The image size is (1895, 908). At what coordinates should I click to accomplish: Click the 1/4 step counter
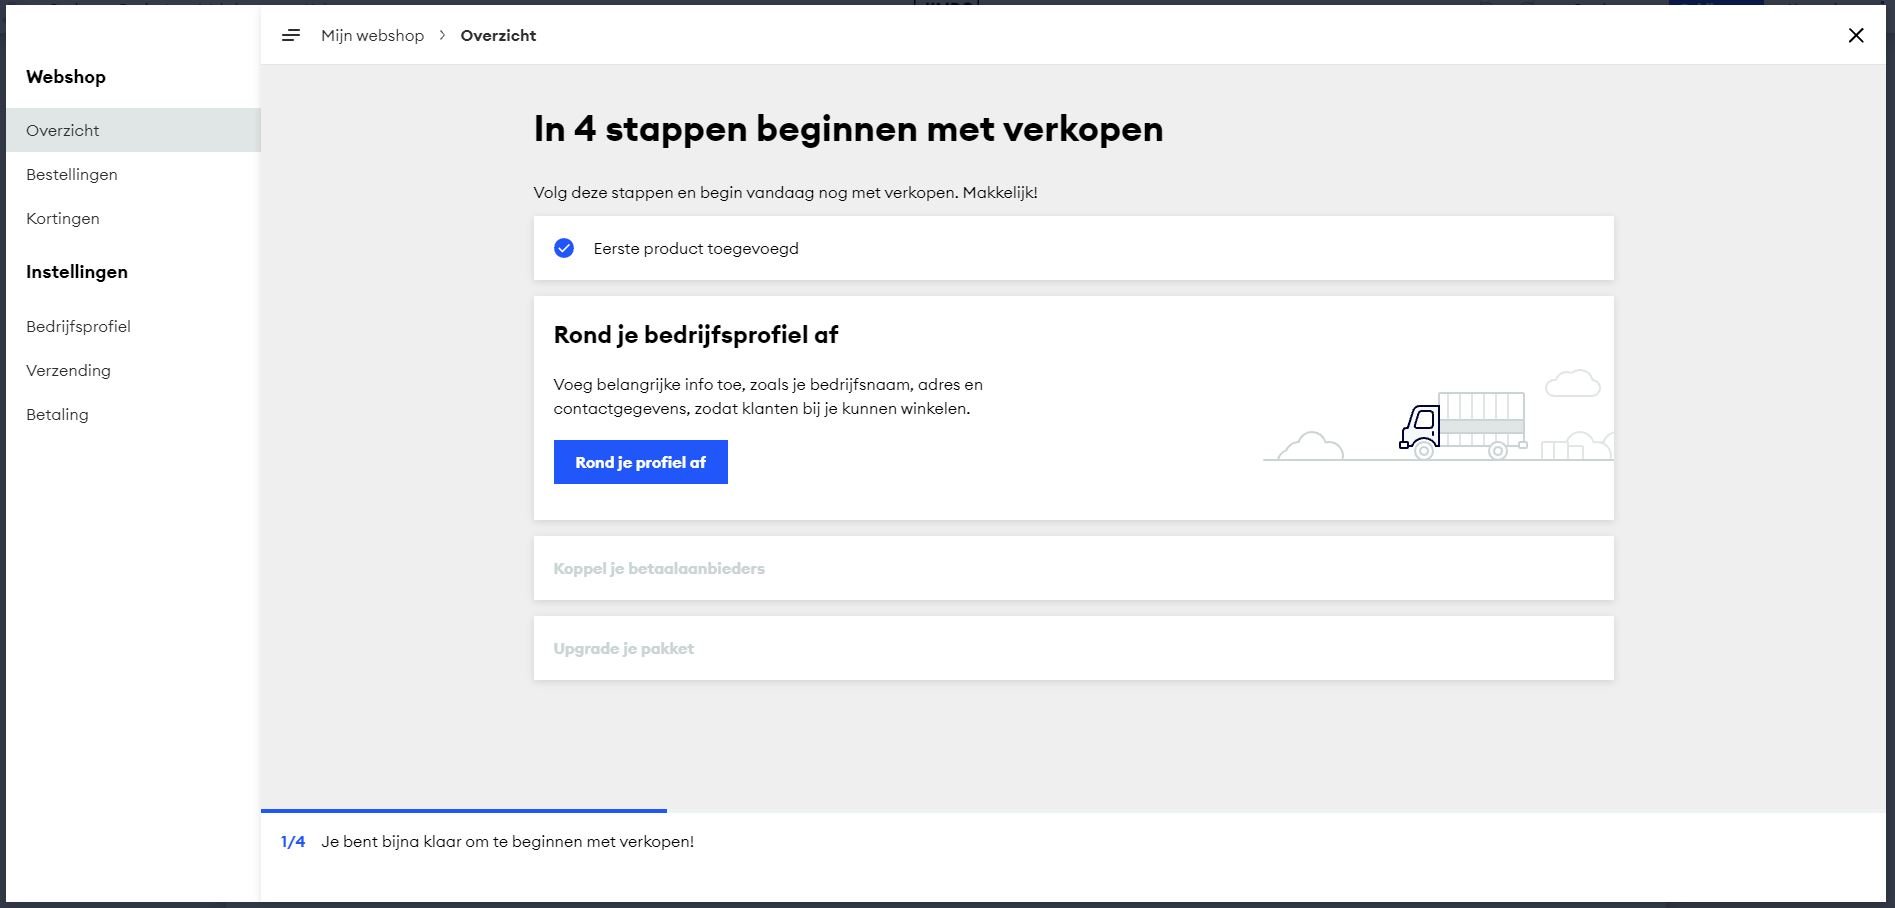[x=293, y=842]
